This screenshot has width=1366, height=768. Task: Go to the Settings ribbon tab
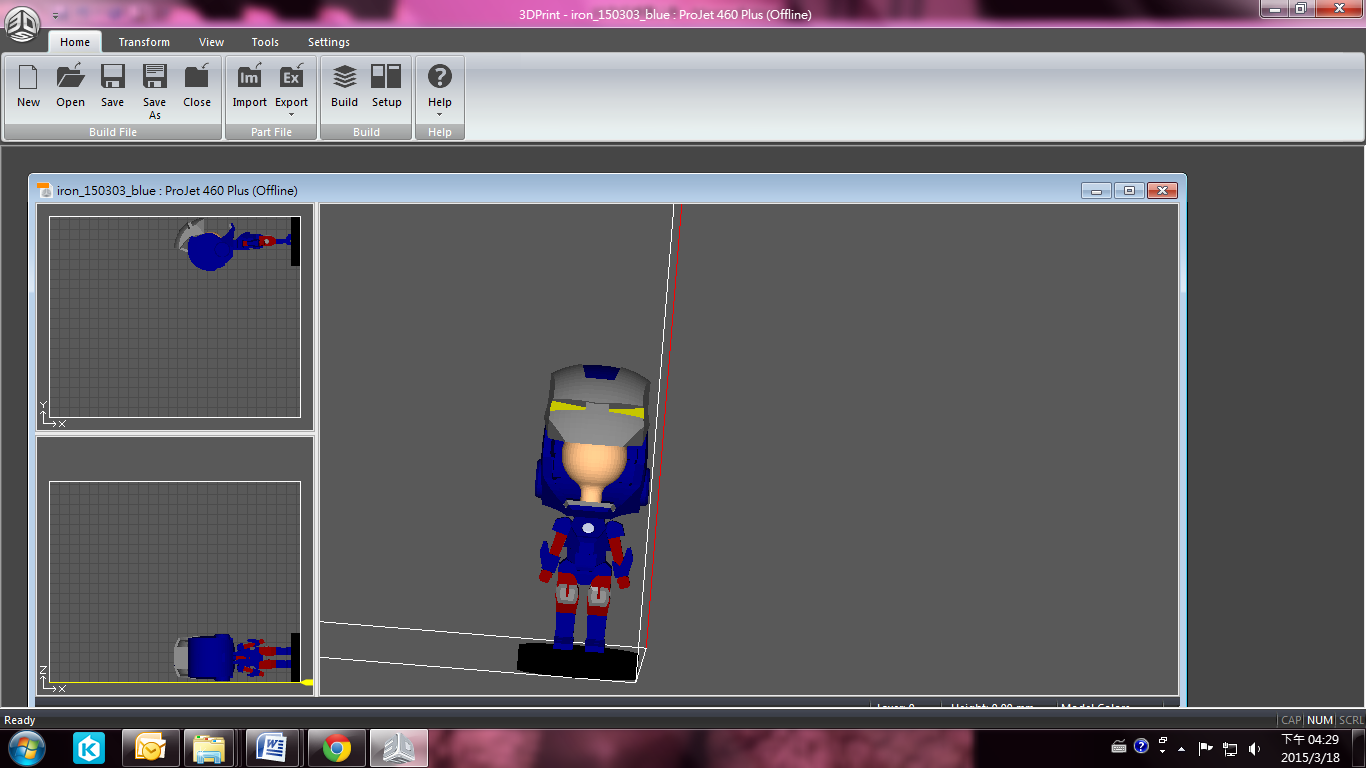[329, 42]
